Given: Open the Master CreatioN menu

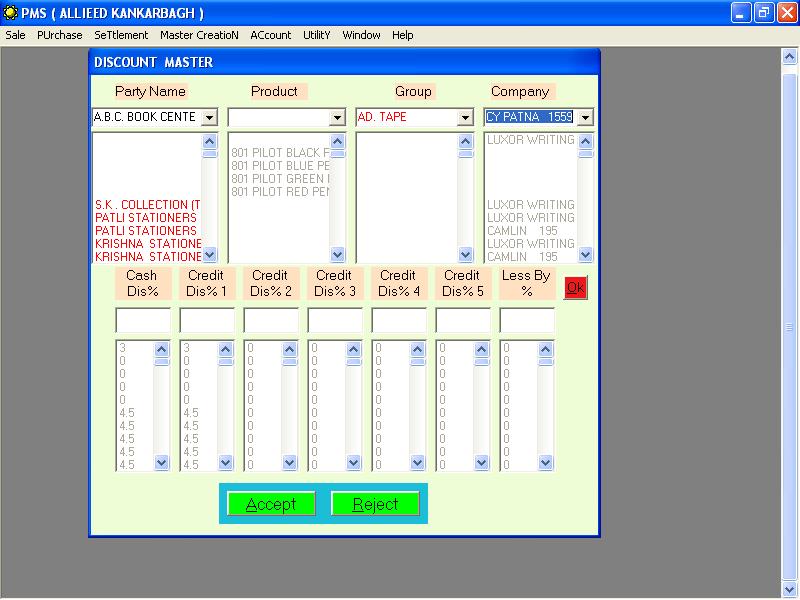Looking at the screenshot, I should pos(199,35).
